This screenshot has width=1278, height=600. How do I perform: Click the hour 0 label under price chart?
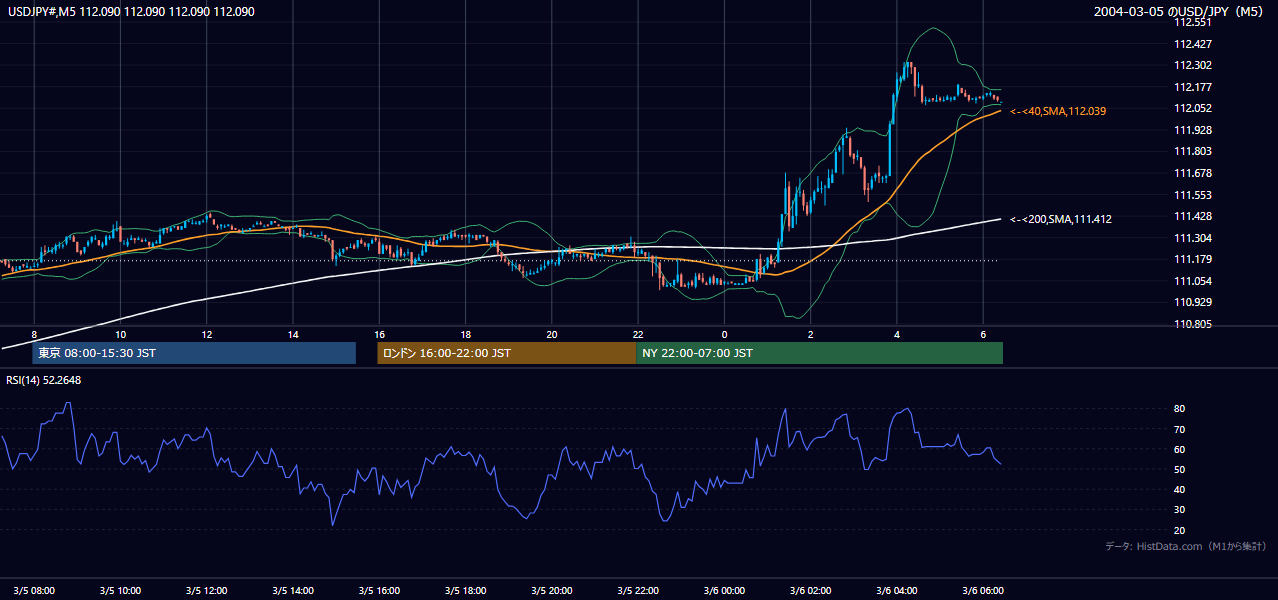pyautogui.click(x=724, y=334)
